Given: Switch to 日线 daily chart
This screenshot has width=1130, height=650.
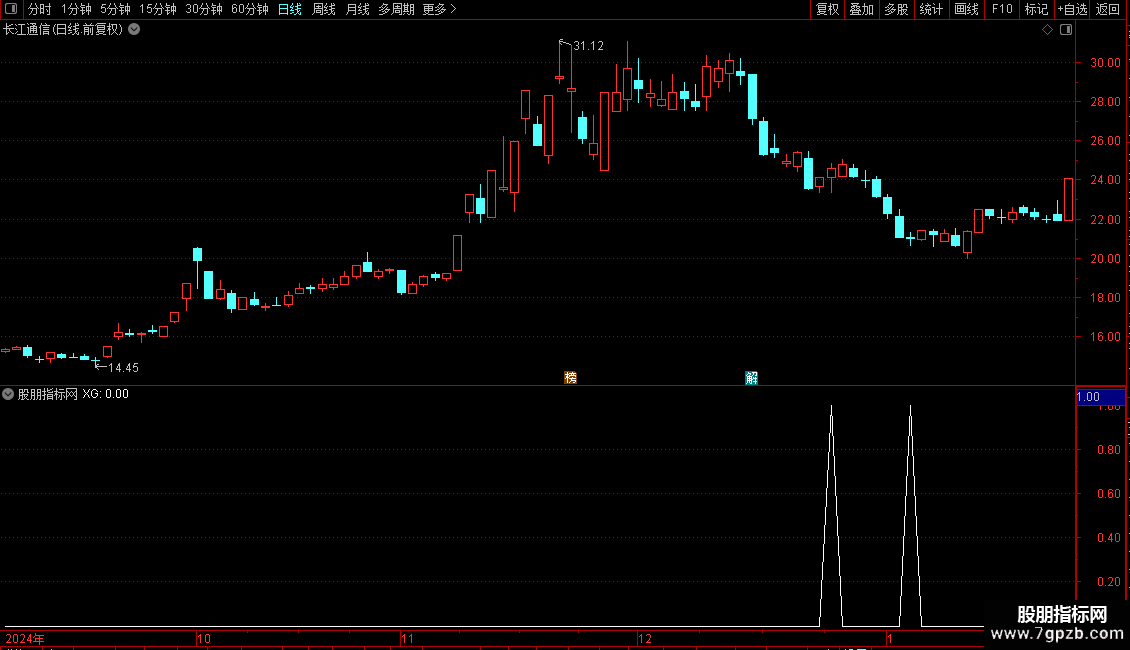Looking at the screenshot, I should point(290,9).
